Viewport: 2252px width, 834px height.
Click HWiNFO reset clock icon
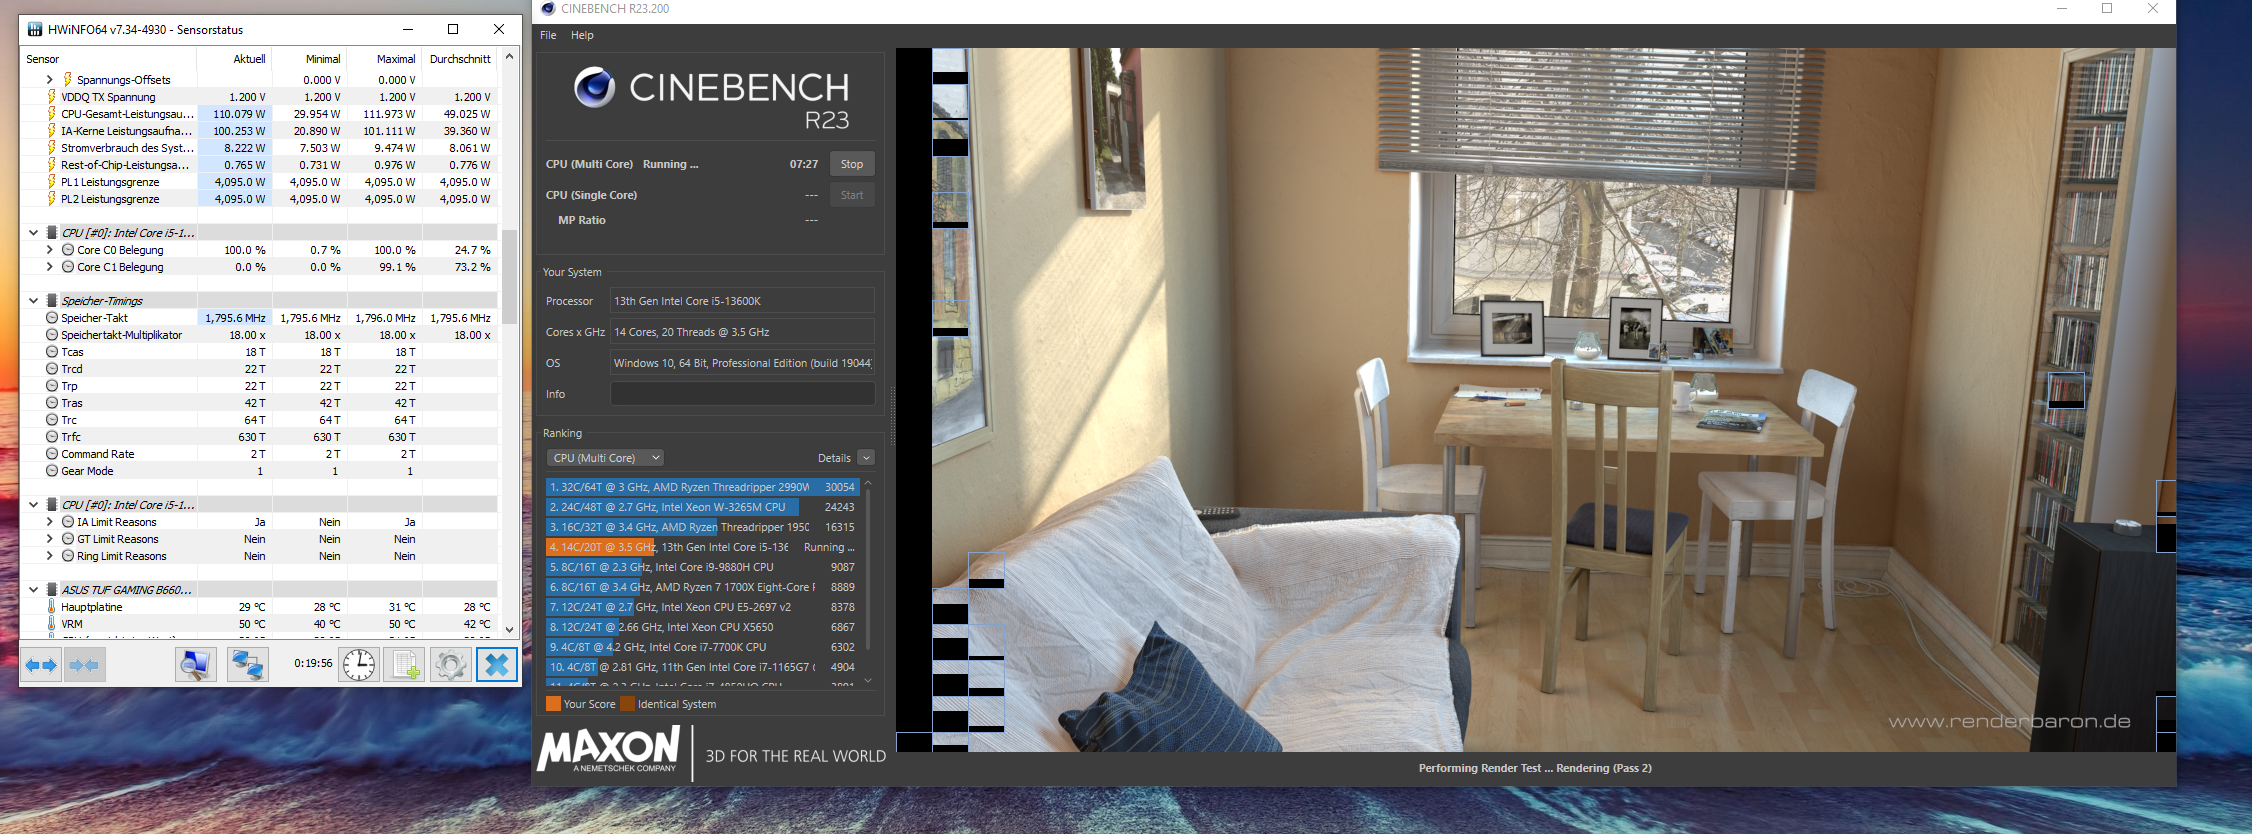pyautogui.click(x=359, y=665)
